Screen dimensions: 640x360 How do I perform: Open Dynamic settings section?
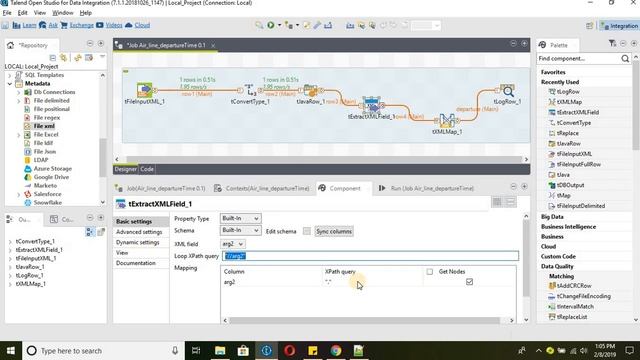click(x=138, y=242)
